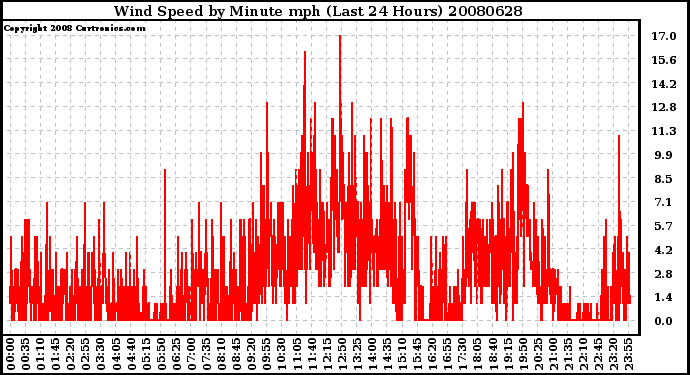The width and height of the screenshot is (690, 375).
Task: Select the 15.6 y-axis label
Action: pyautogui.click(x=664, y=60)
